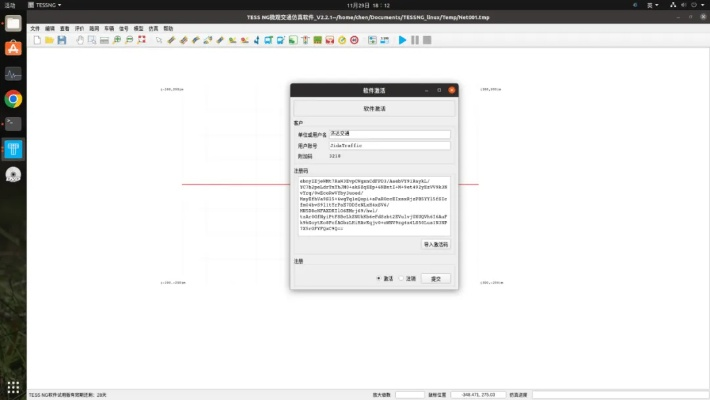Click the blue bus icon in toolbar
This screenshot has height=400, width=710.
pyautogui.click(x=269, y=40)
